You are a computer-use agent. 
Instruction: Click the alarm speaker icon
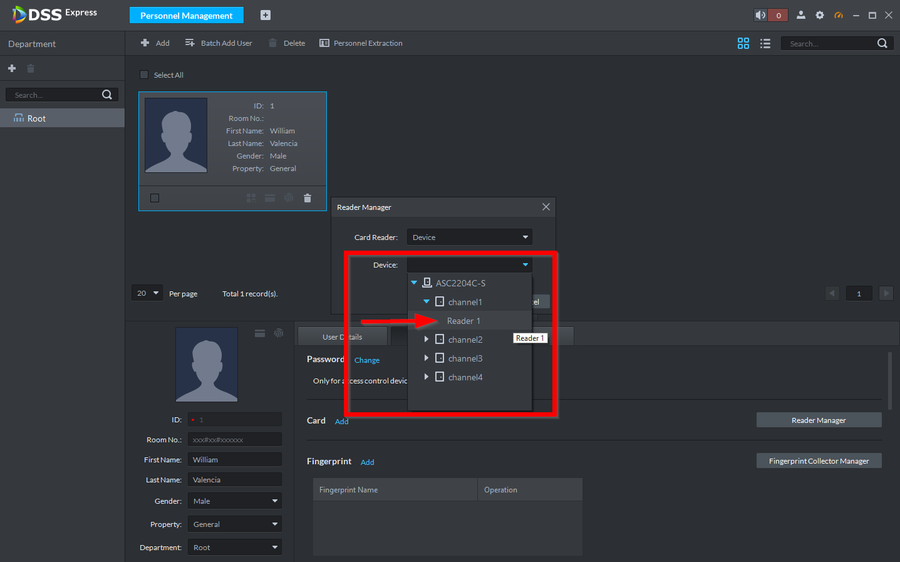click(761, 16)
